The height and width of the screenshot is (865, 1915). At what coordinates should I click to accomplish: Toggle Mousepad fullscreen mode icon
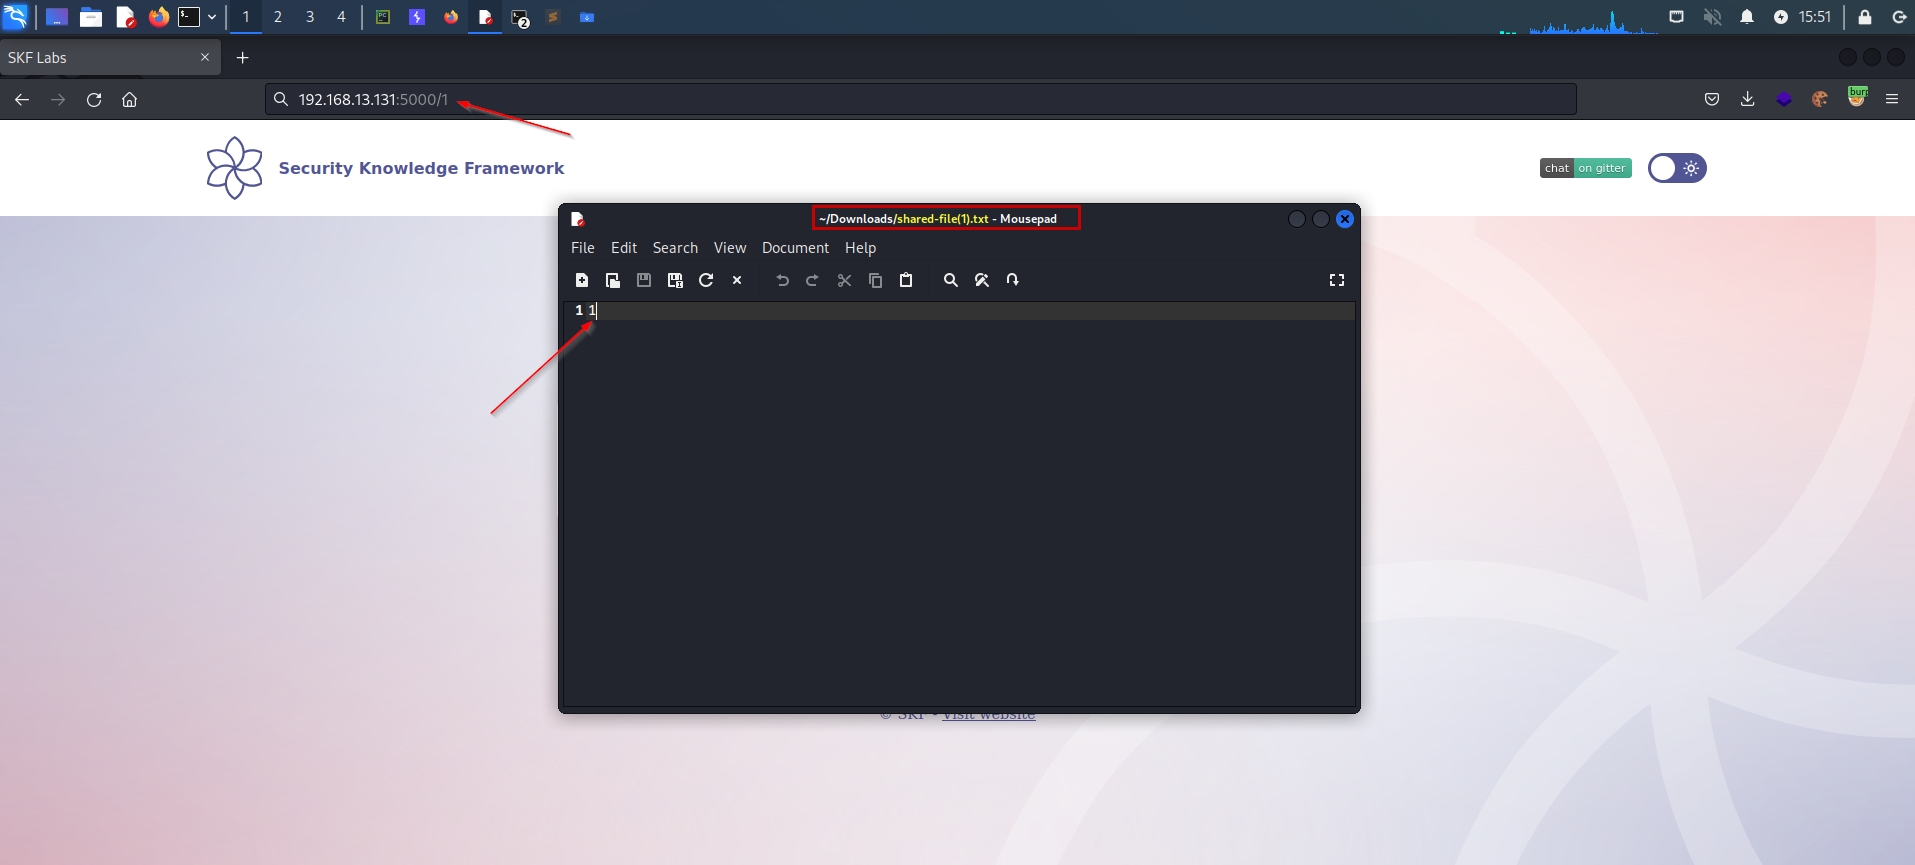1337,280
